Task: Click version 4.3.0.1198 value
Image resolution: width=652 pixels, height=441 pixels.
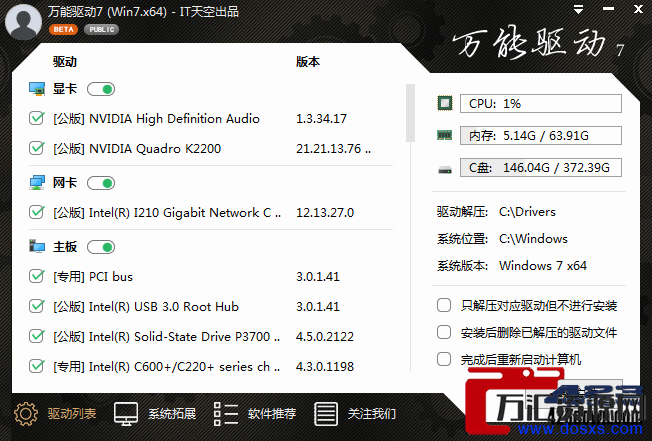Action: (x=325, y=367)
